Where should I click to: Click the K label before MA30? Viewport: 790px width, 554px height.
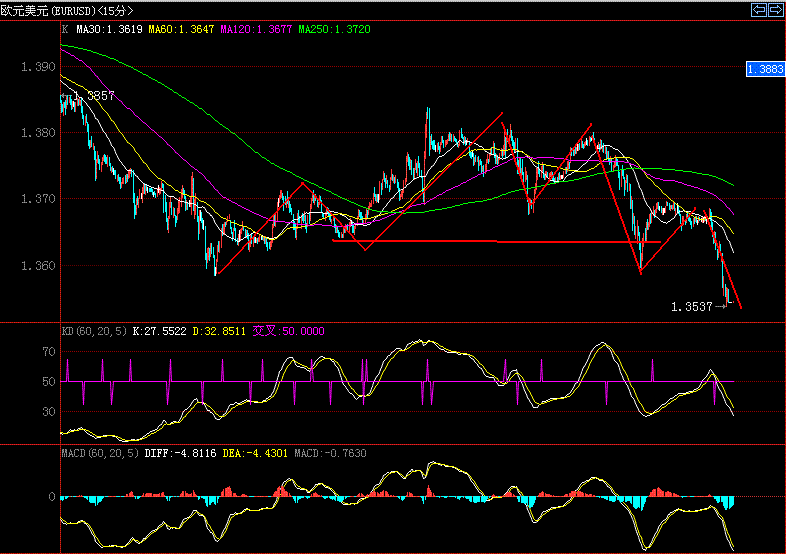[65, 29]
